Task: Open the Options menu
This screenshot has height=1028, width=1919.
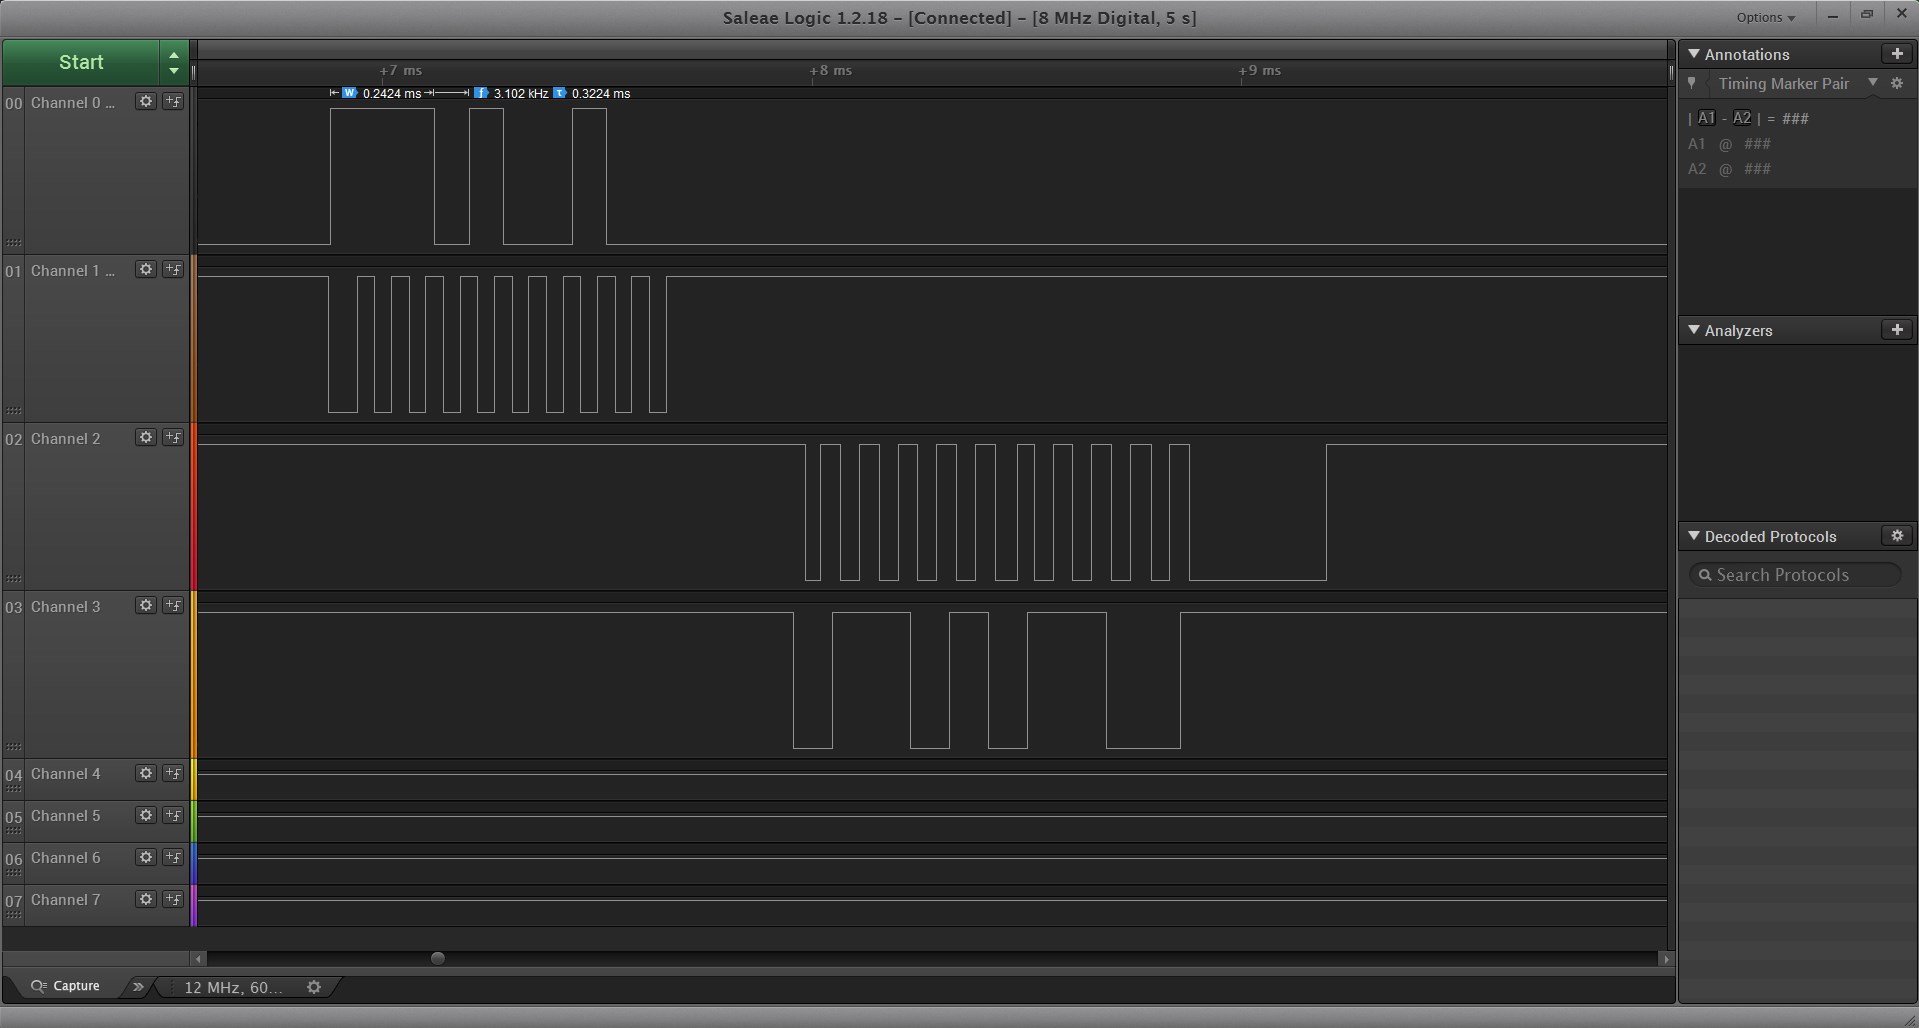Action: click(1765, 17)
